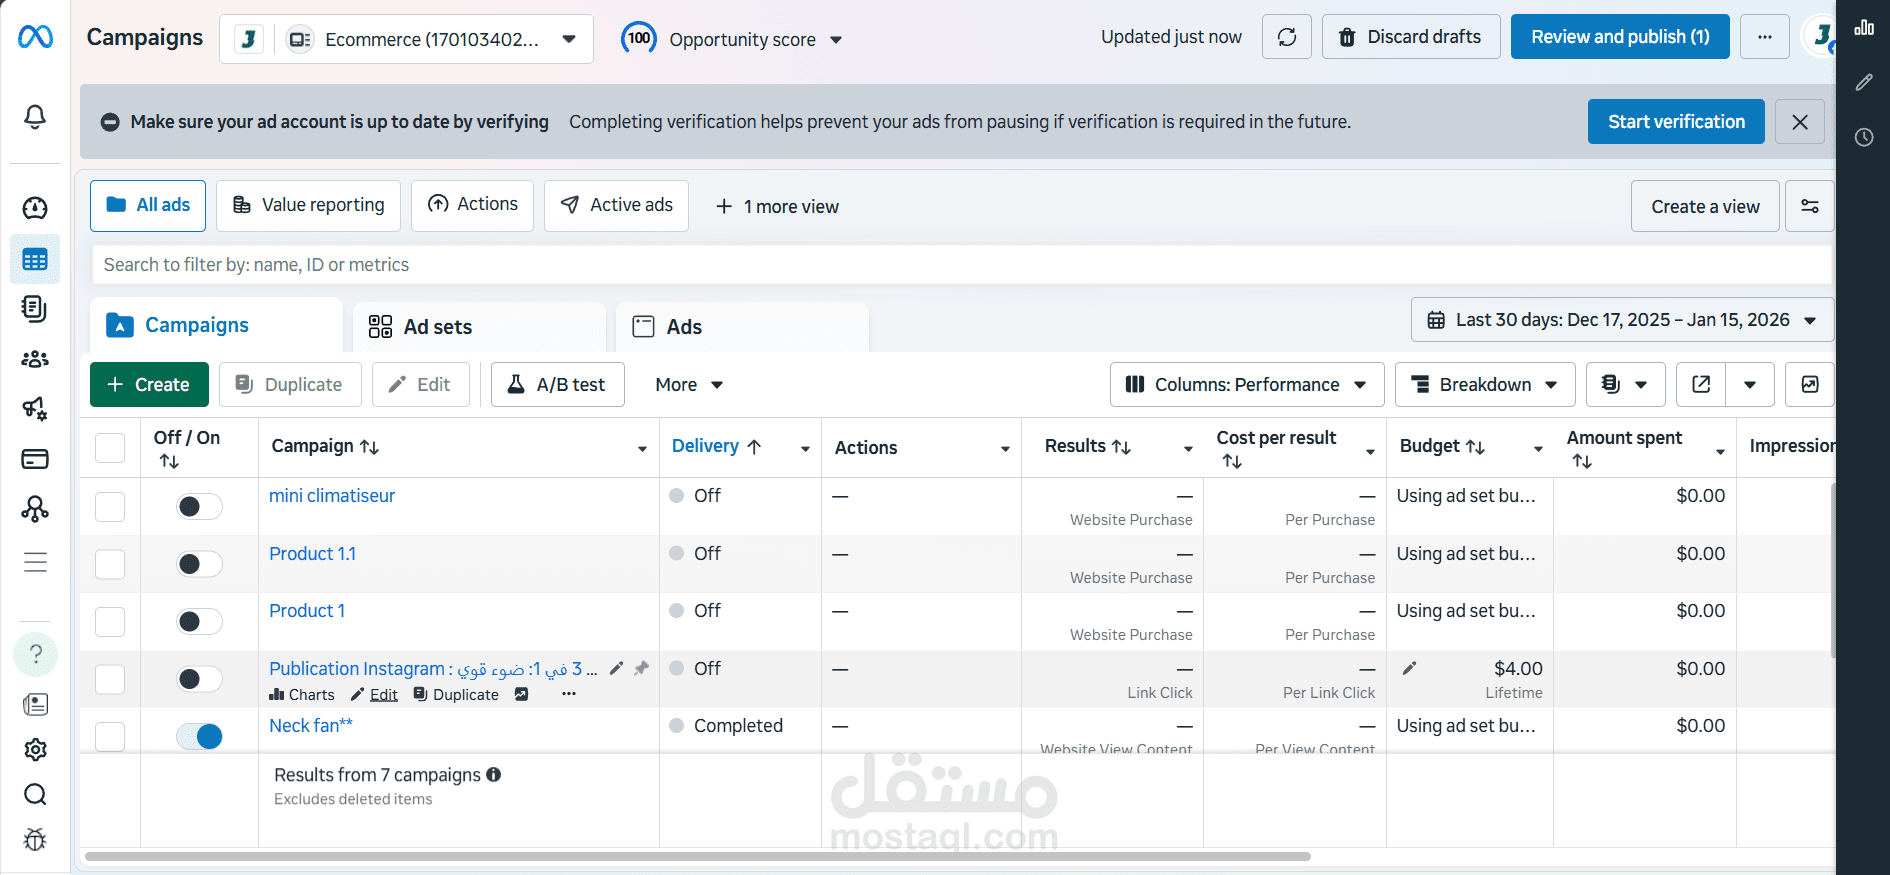Viewport: 1890px width, 875px height.
Task: Open the Breakdown dropdown
Action: coord(1485,384)
